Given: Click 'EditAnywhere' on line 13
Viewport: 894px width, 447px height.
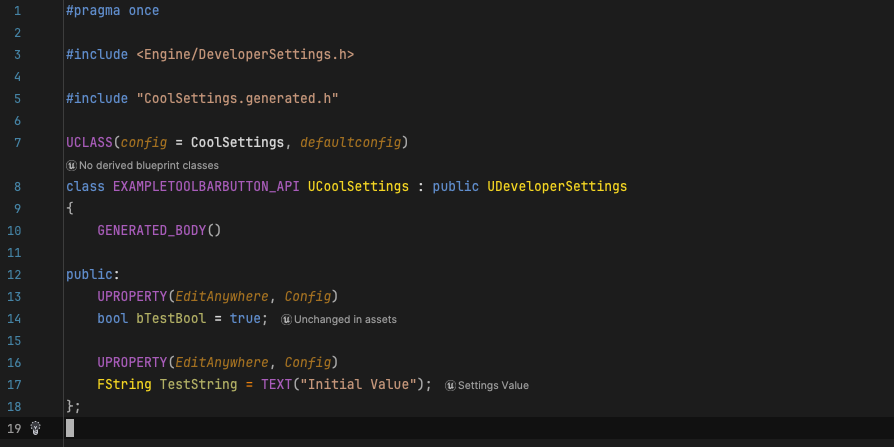Looking at the screenshot, I should 222,296.
